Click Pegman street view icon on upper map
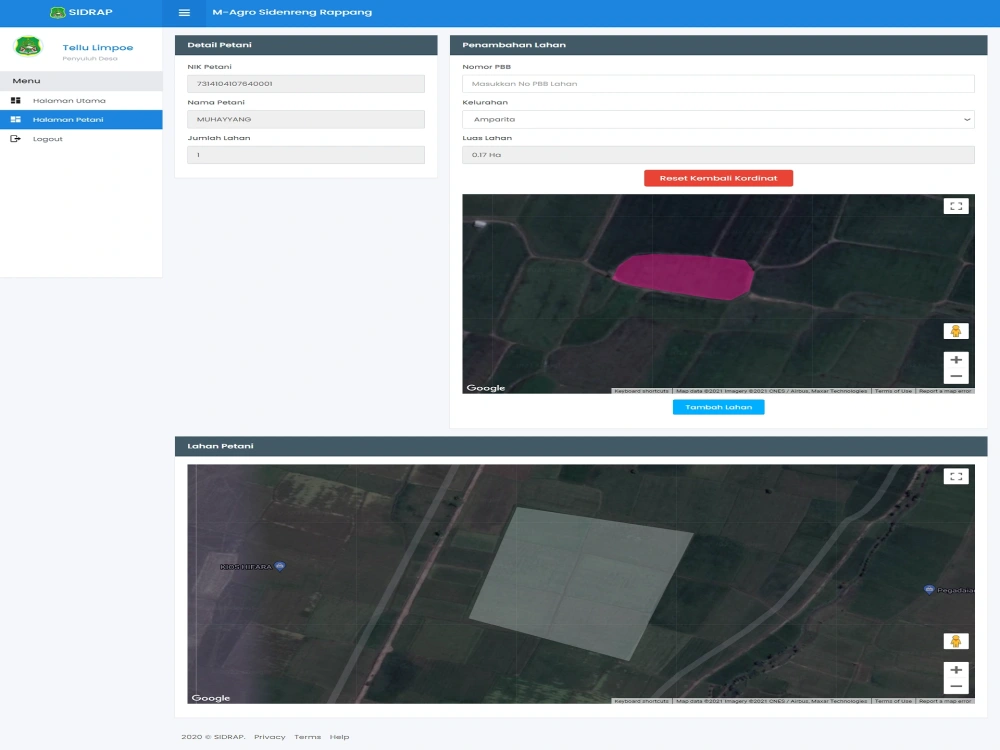The width and height of the screenshot is (1000, 750). pyautogui.click(x=956, y=331)
